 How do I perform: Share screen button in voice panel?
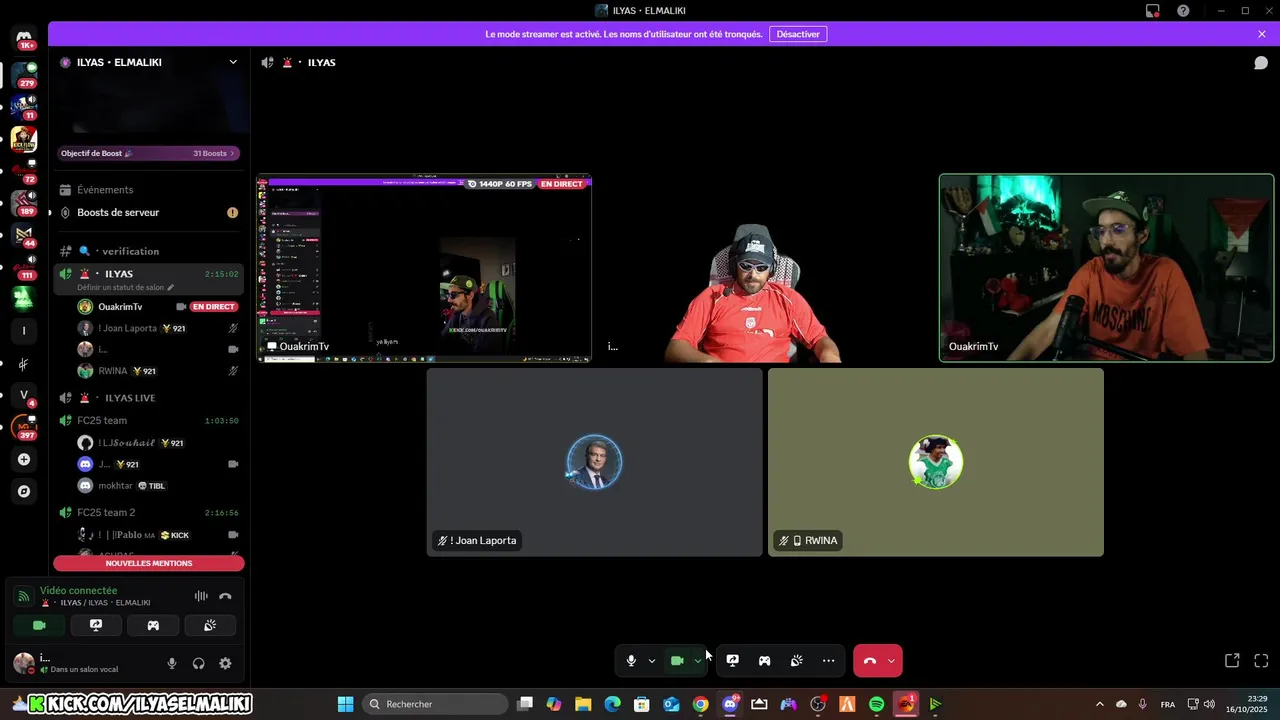point(96,625)
